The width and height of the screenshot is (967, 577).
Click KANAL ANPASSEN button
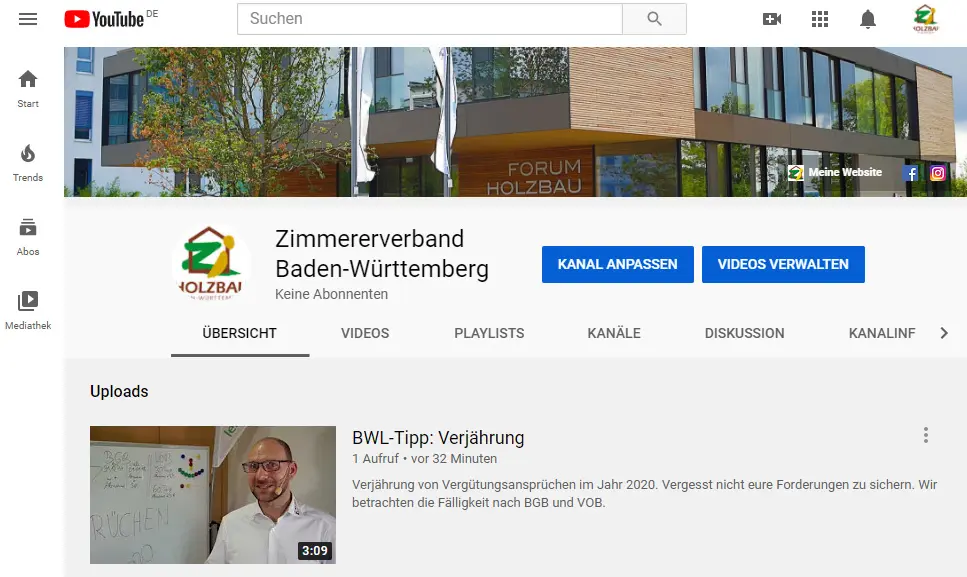click(618, 264)
